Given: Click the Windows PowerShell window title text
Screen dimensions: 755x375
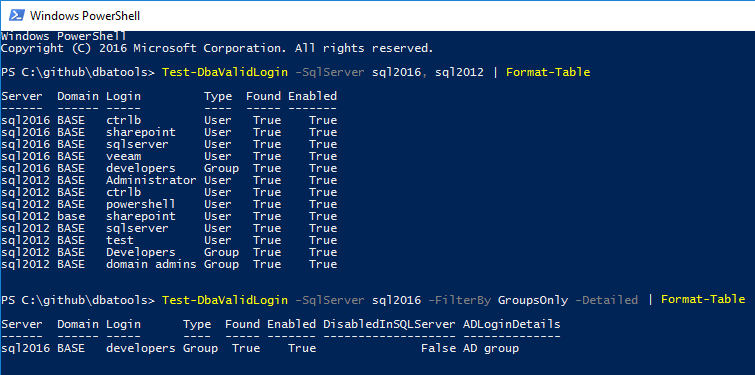Looking at the screenshot, I should coord(85,16).
